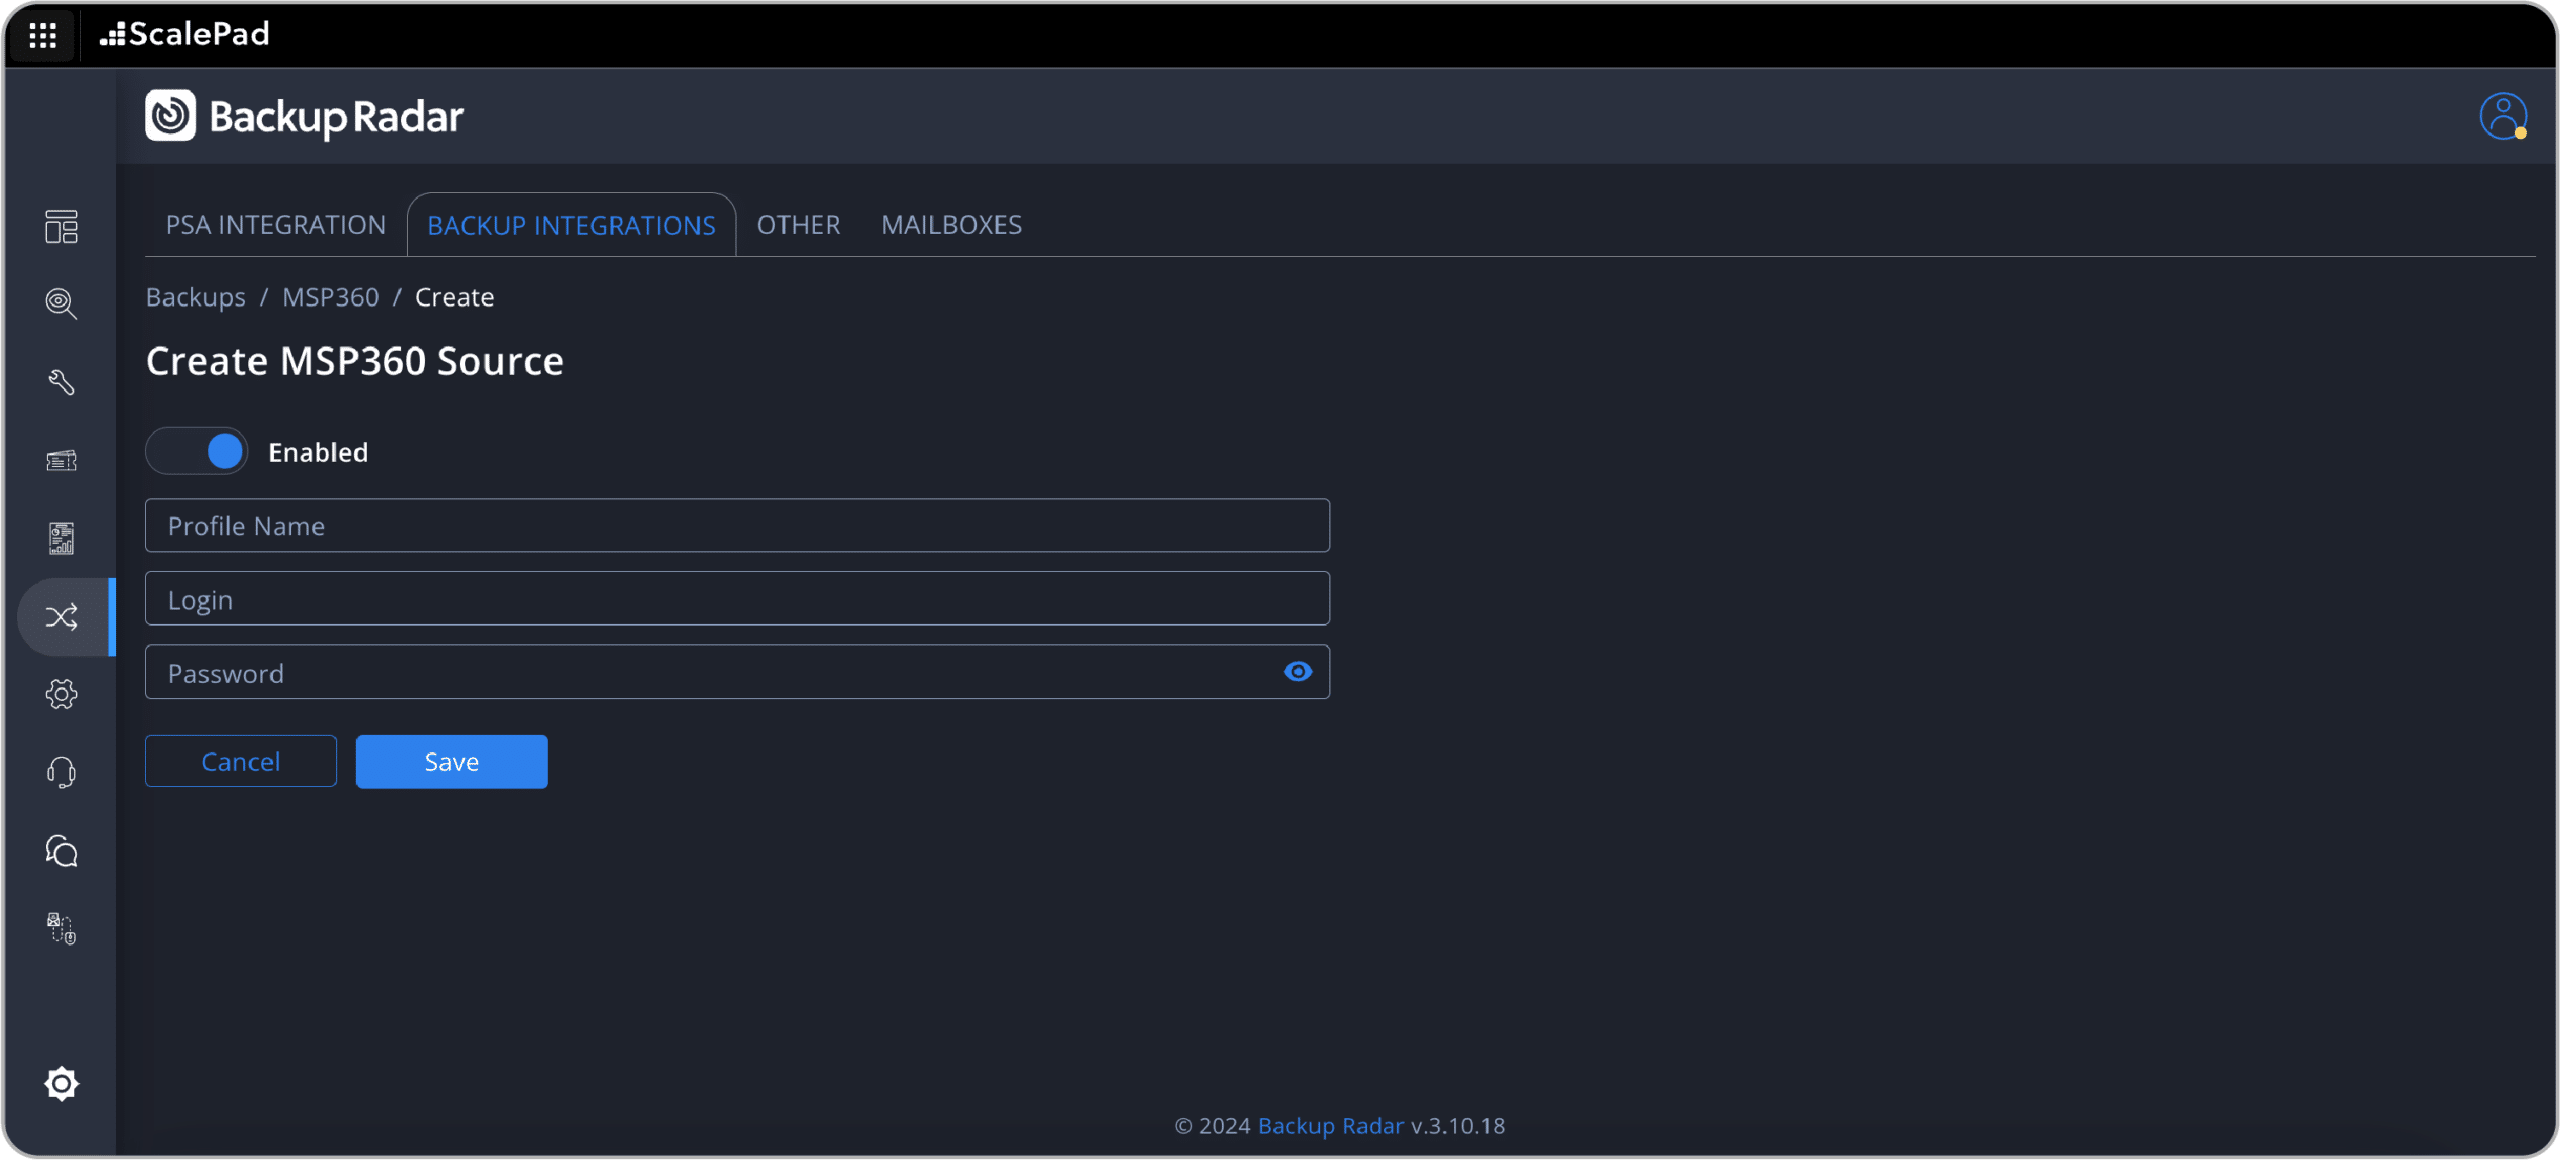
Task: Open the data transfer lock sidebar icon
Action: pyautogui.click(x=61, y=929)
